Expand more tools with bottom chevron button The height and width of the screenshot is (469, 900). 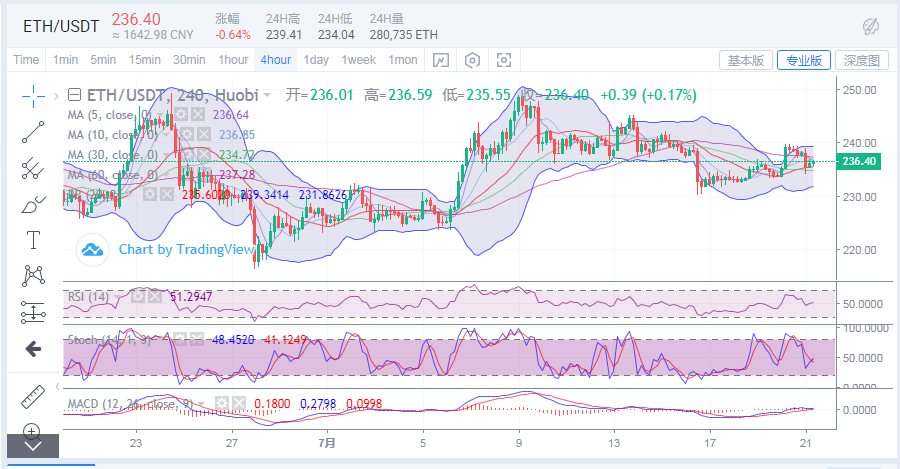(x=33, y=446)
